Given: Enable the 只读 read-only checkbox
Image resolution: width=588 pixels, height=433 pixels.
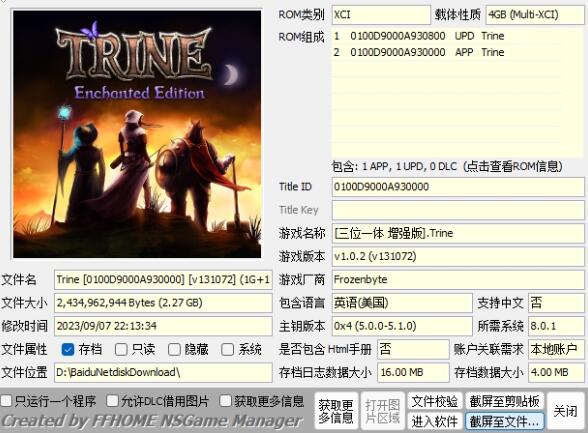Looking at the screenshot, I should [121, 349].
